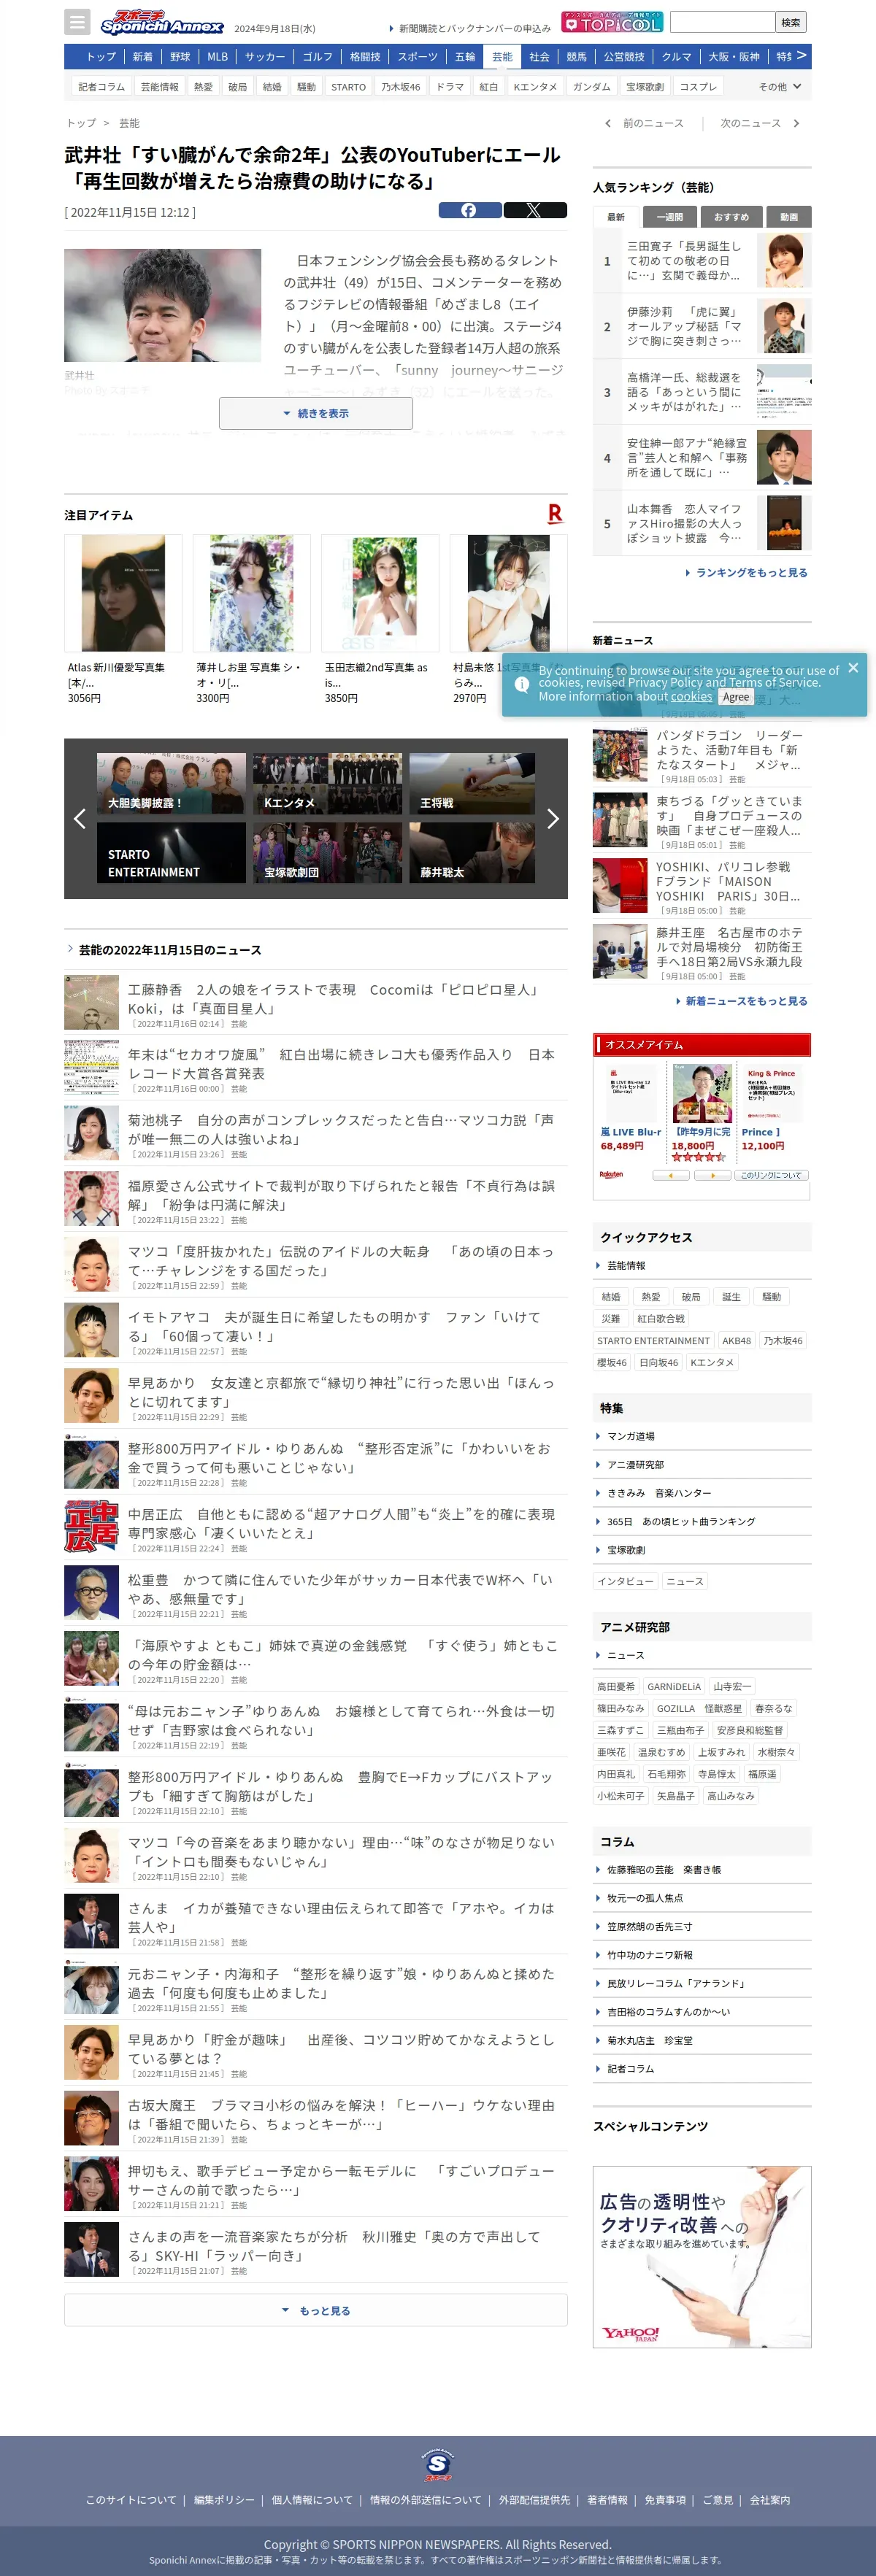The image size is (876, 2576).
Task: Open 芸能 in main navigation
Action: 502,57
